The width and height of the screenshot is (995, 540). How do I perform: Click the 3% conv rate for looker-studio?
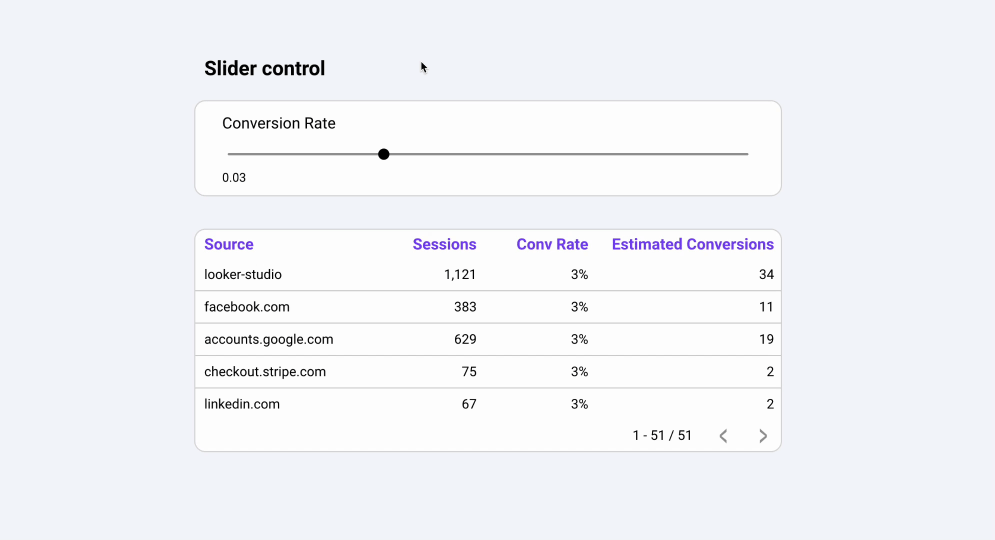(579, 275)
